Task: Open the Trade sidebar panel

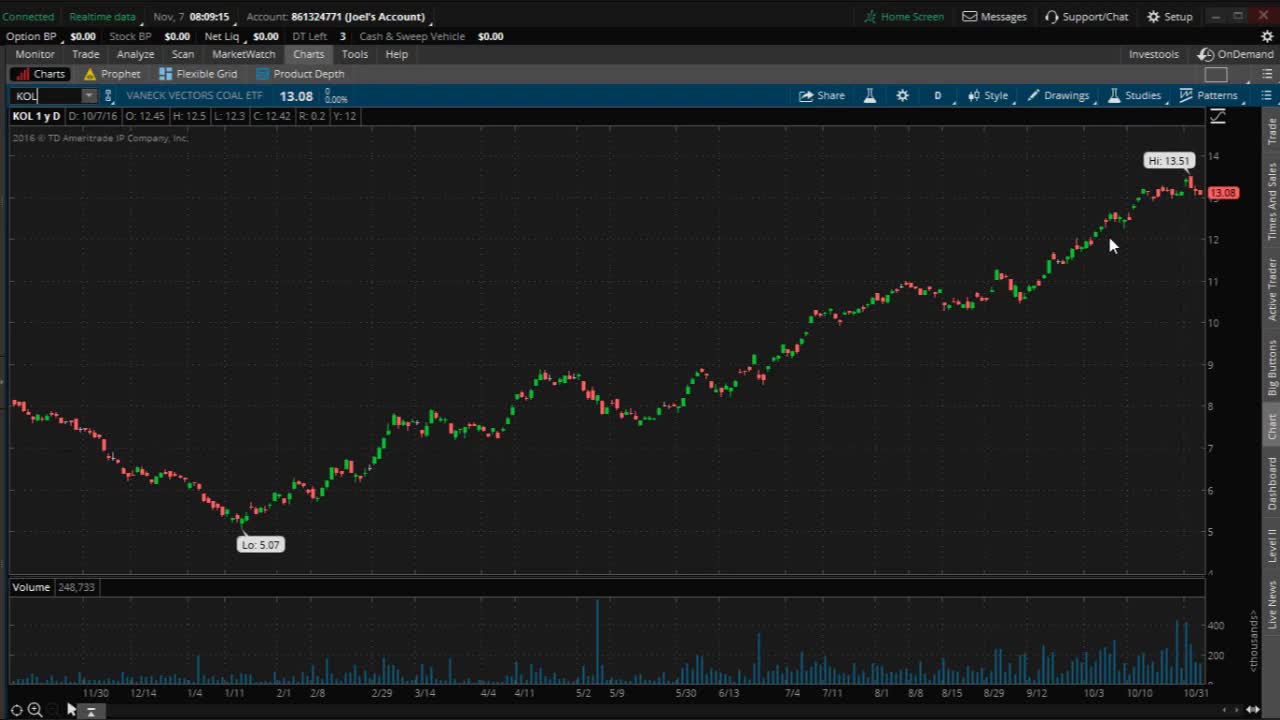Action: coord(1272,131)
